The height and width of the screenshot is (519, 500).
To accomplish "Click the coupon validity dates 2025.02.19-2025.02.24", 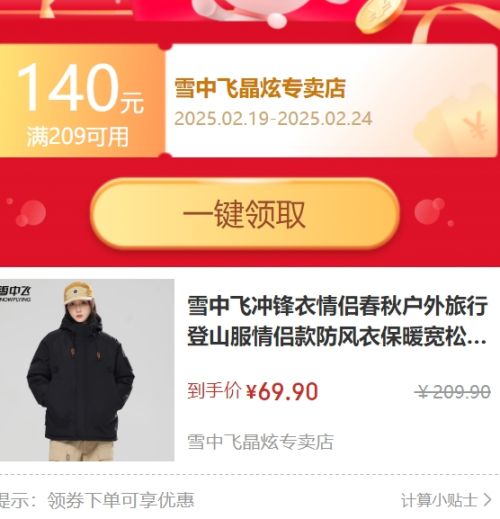I will (x=273, y=119).
